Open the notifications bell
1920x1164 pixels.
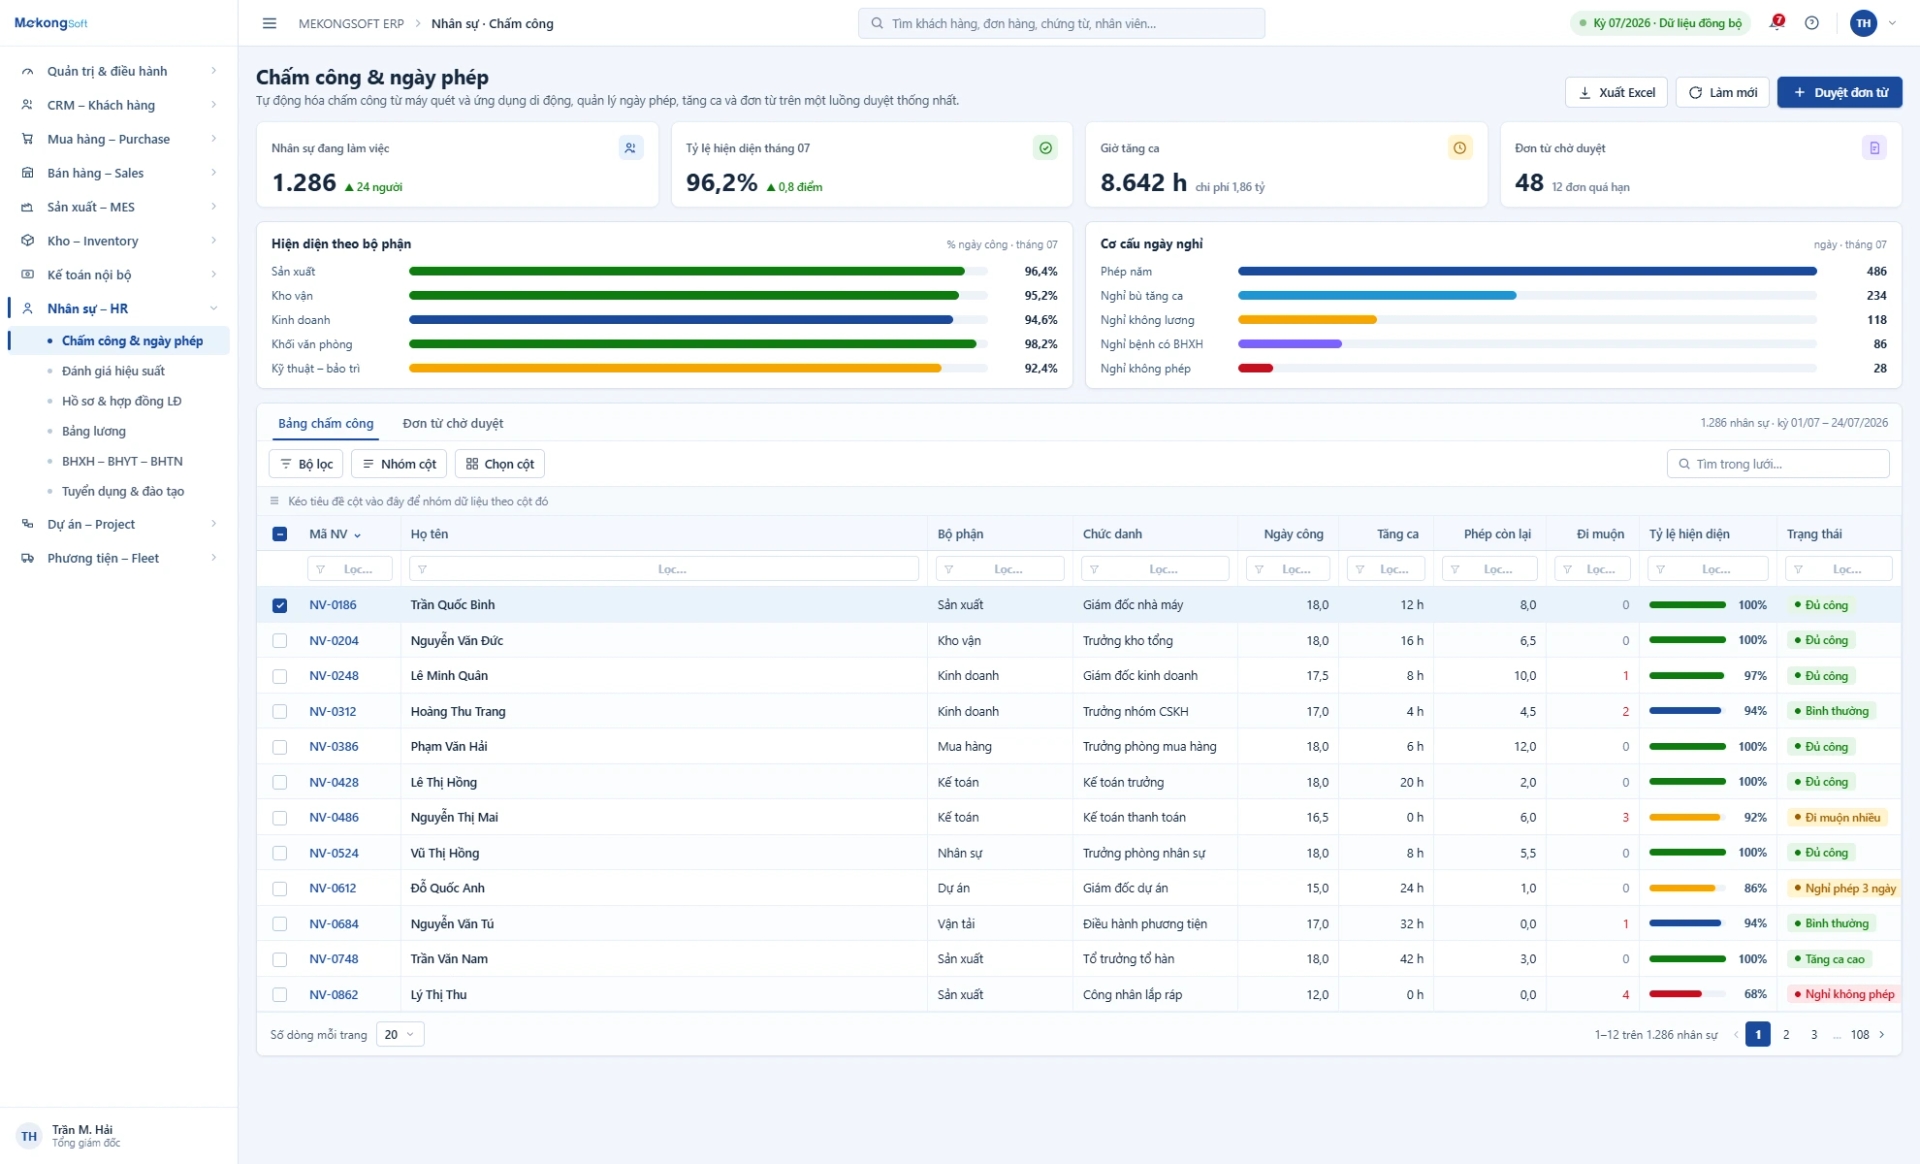pyautogui.click(x=1776, y=23)
